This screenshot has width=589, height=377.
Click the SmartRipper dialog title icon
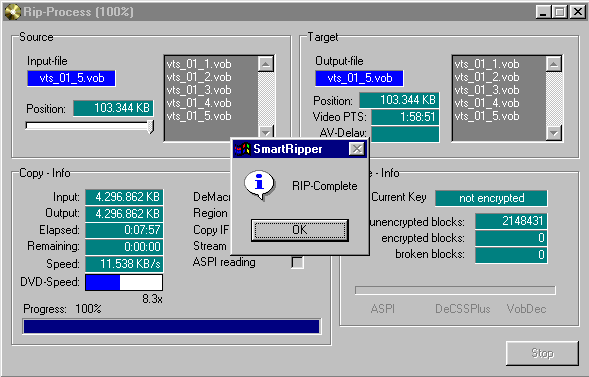click(x=242, y=149)
